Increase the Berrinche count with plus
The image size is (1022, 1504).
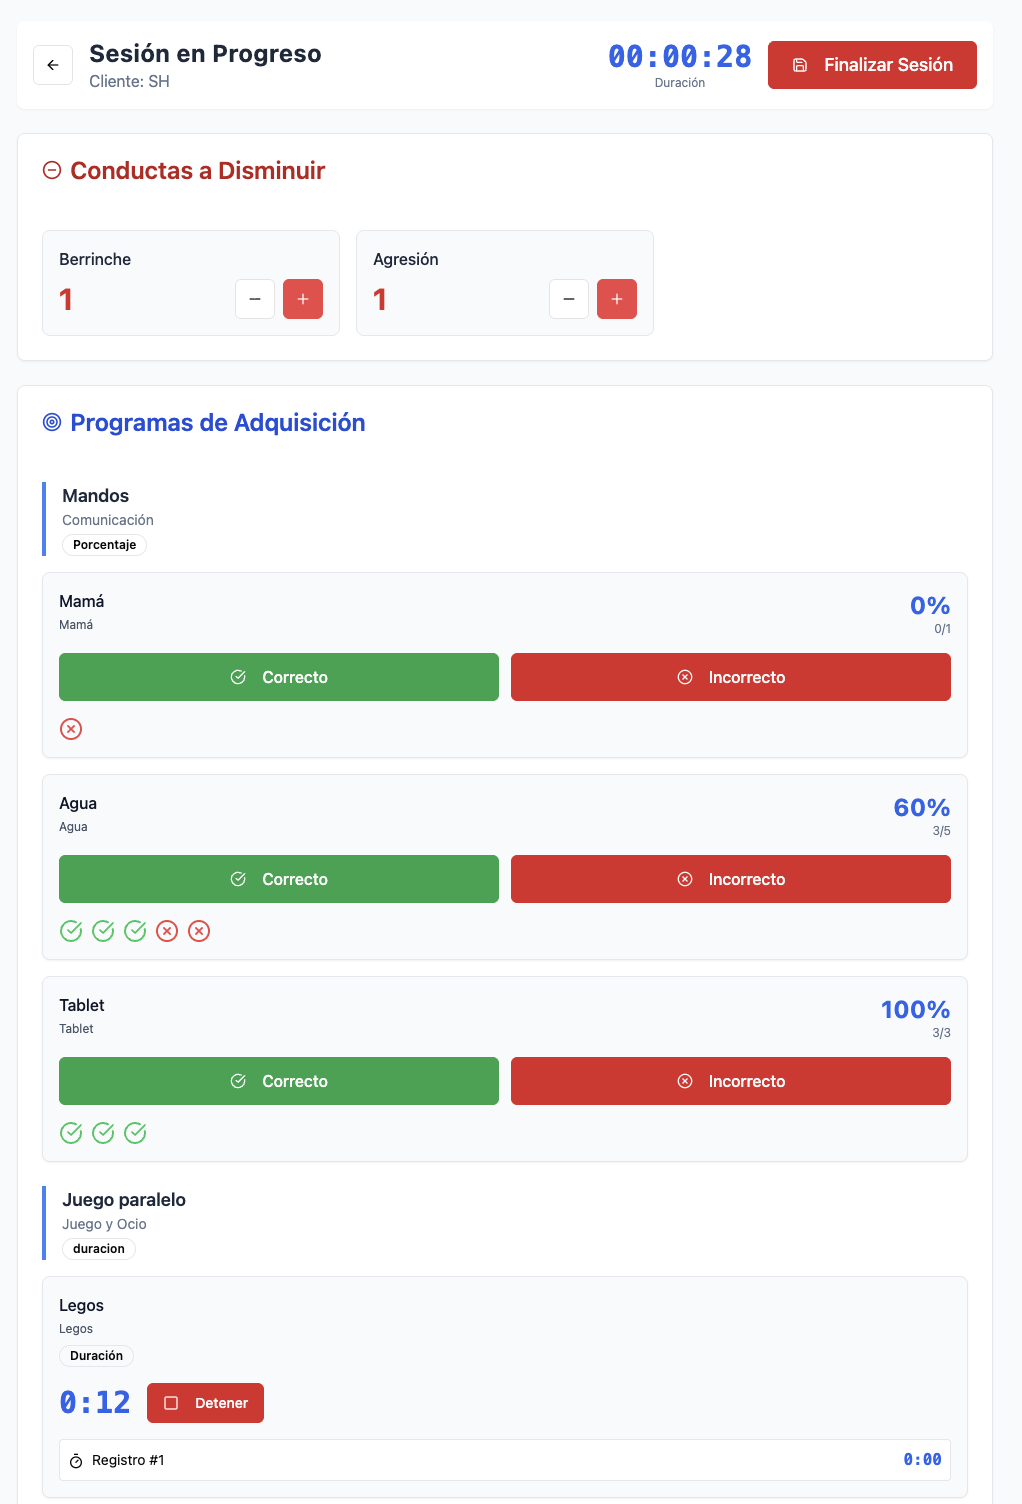point(303,299)
